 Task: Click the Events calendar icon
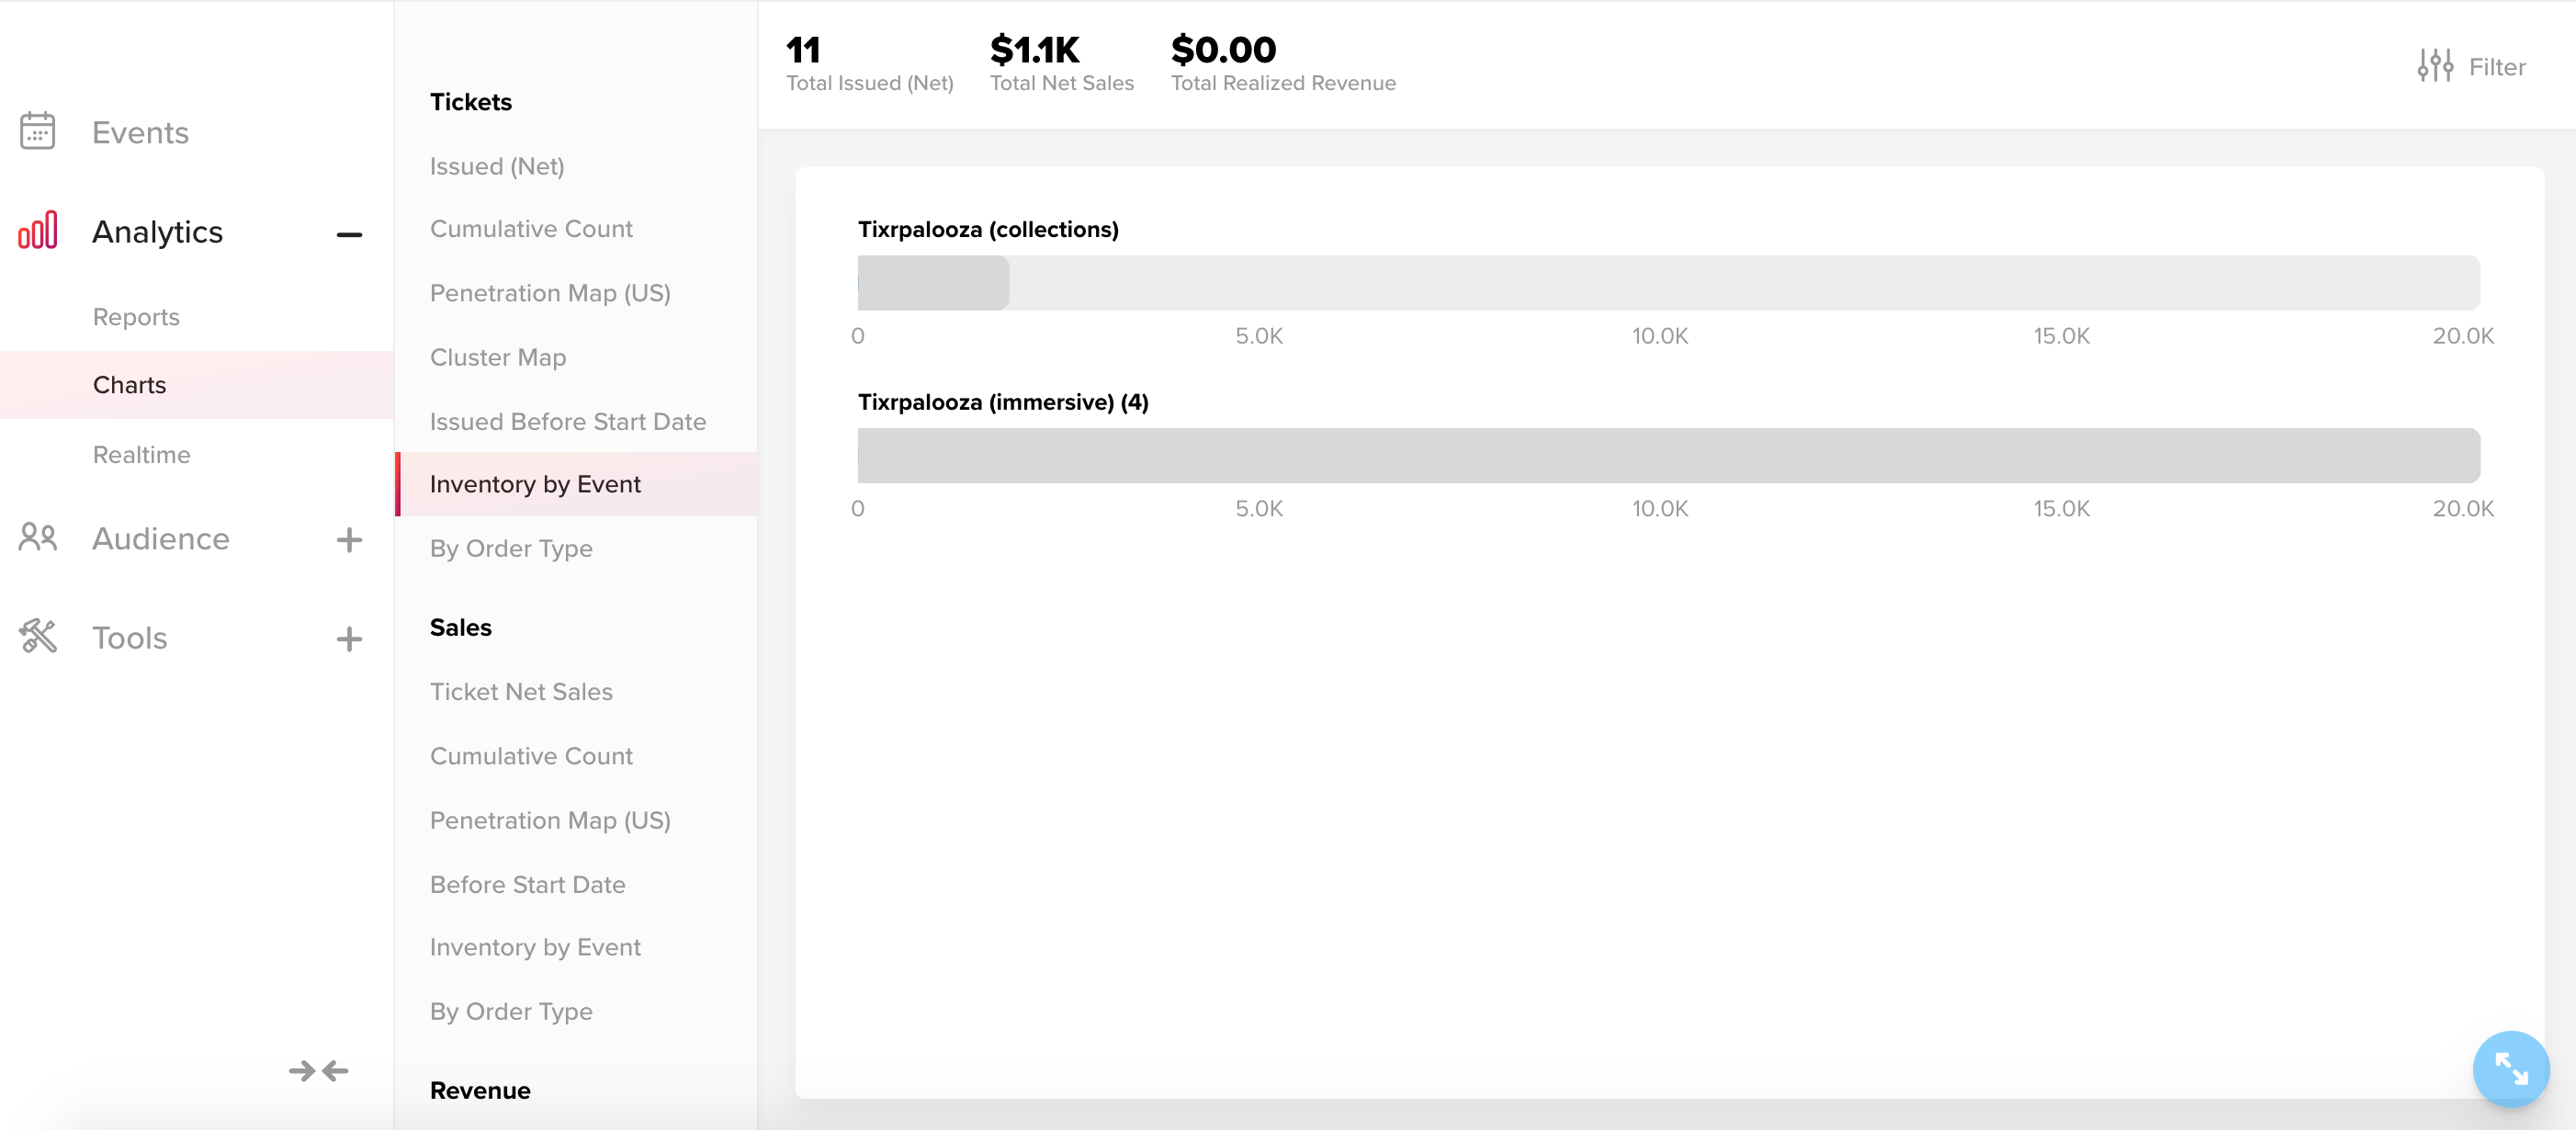coord(38,131)
